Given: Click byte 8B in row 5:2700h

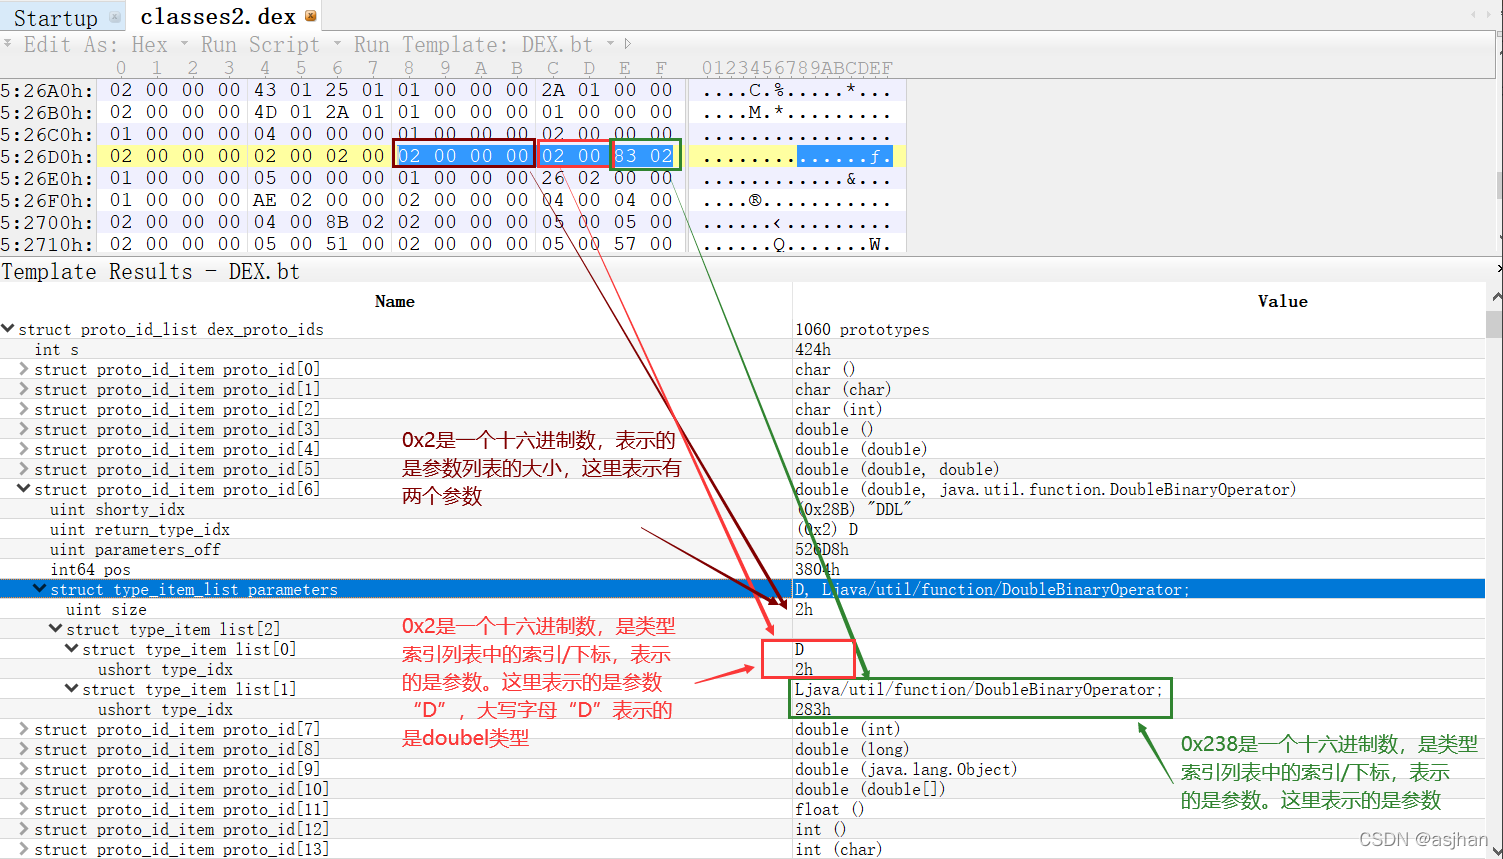Looking at the screenshot, I should 337,222.
